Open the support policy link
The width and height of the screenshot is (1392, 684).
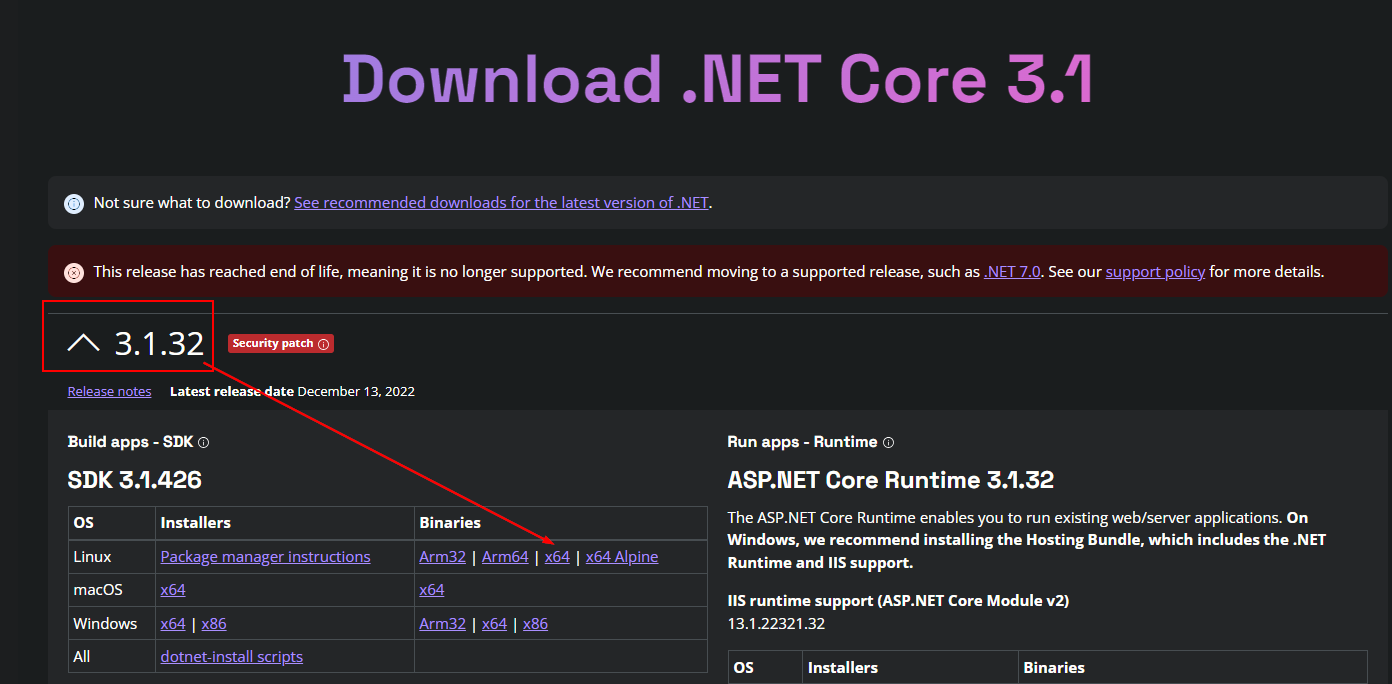pyautogui.click(x=1155, y=271)
